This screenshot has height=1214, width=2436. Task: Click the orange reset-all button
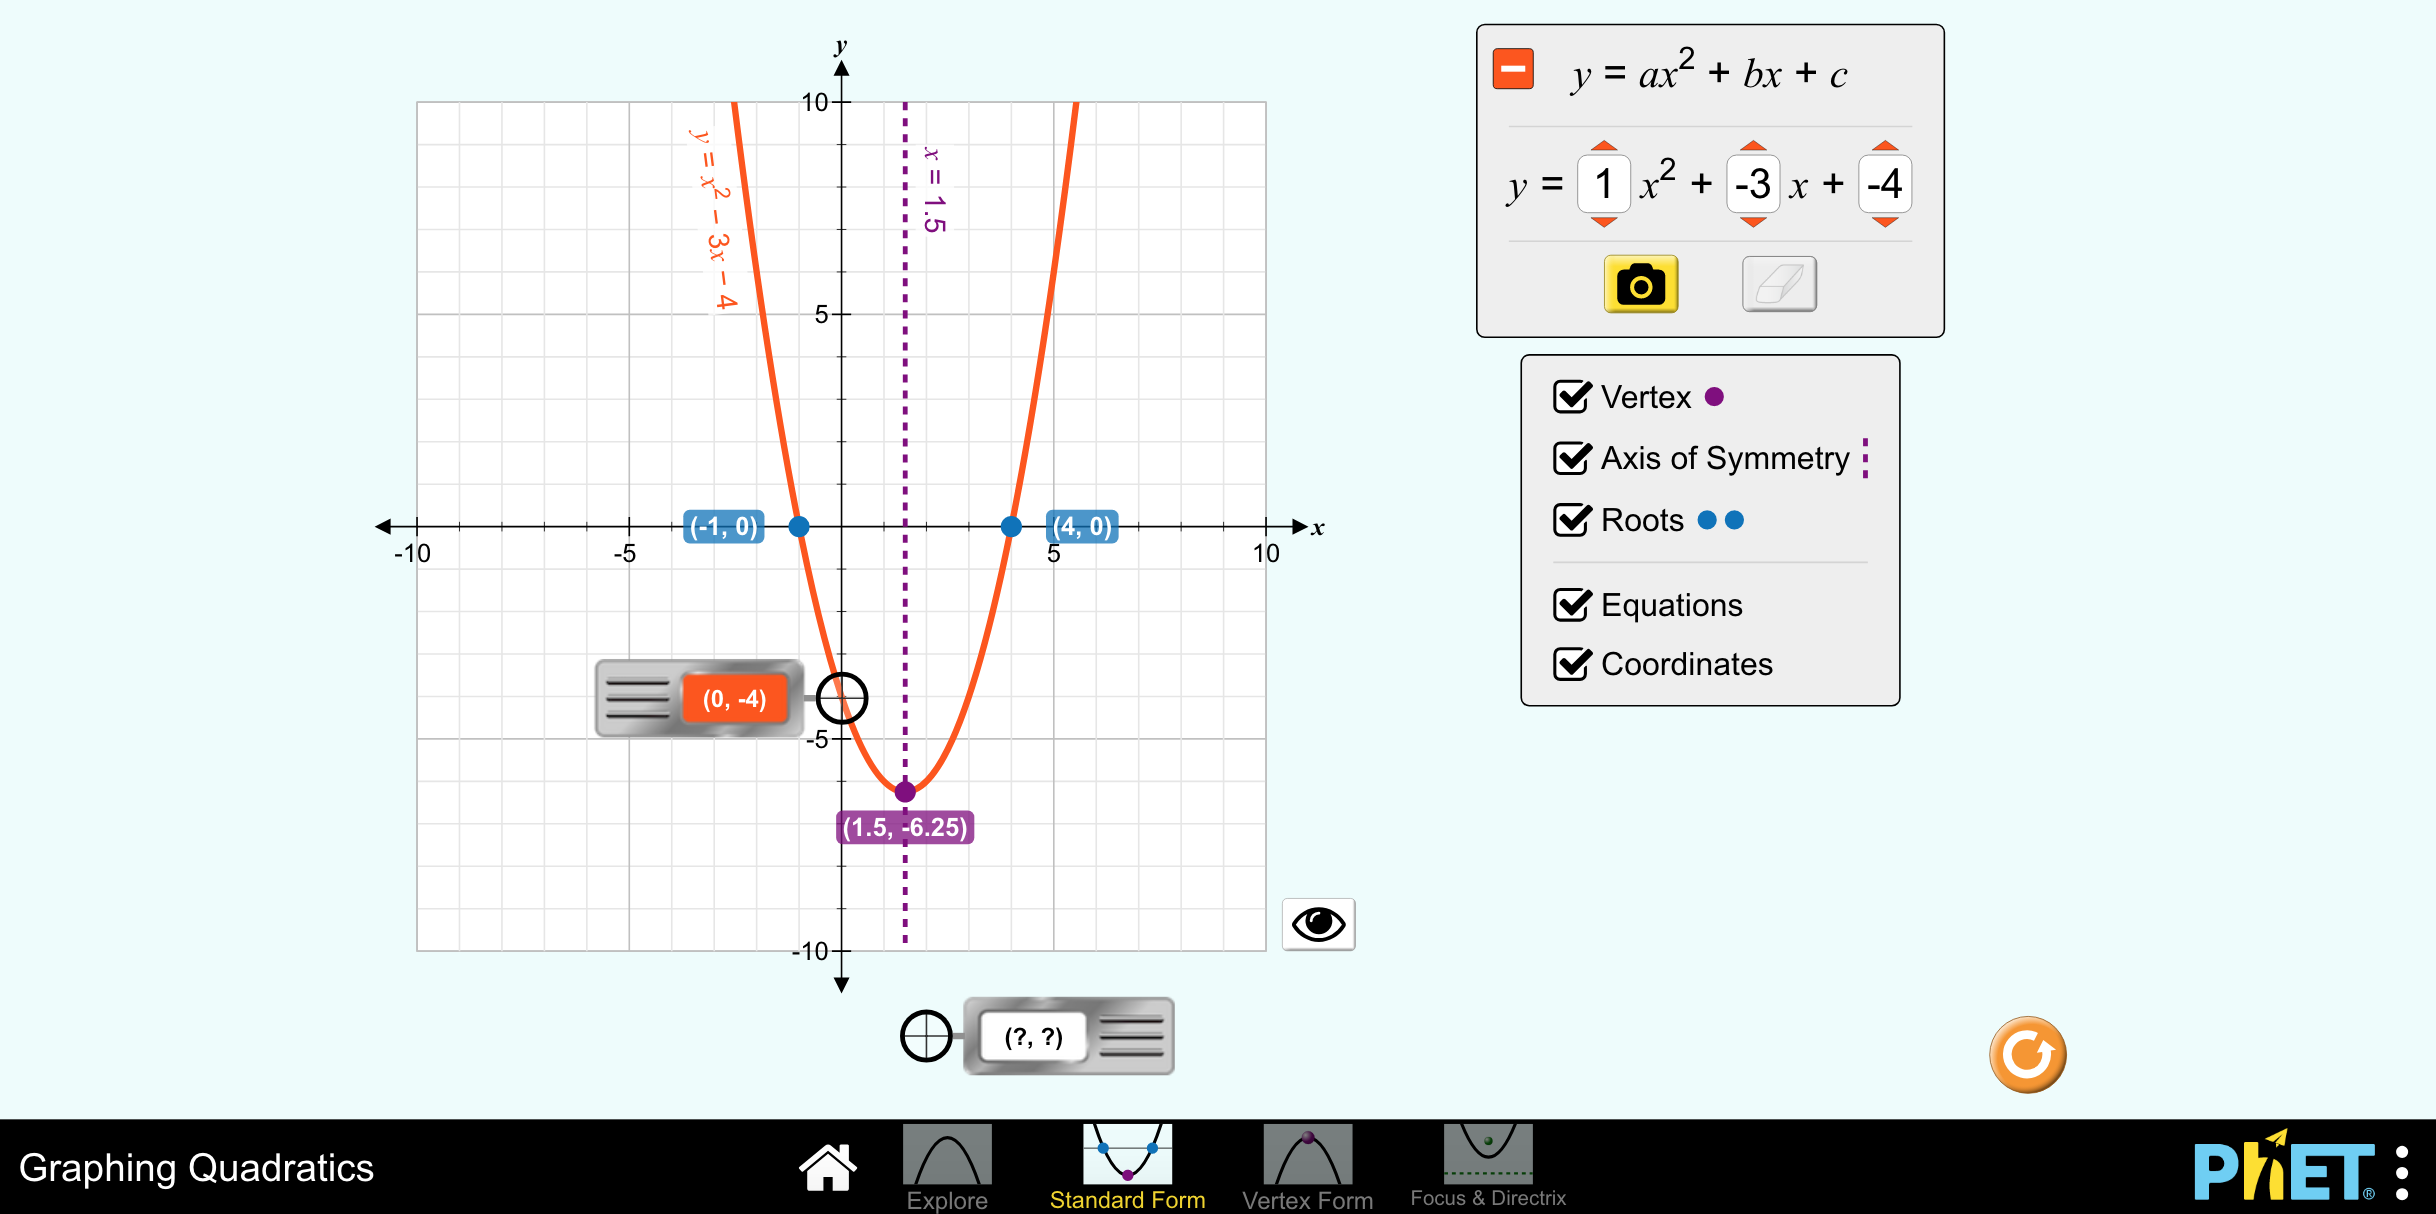point(2027,1054)
